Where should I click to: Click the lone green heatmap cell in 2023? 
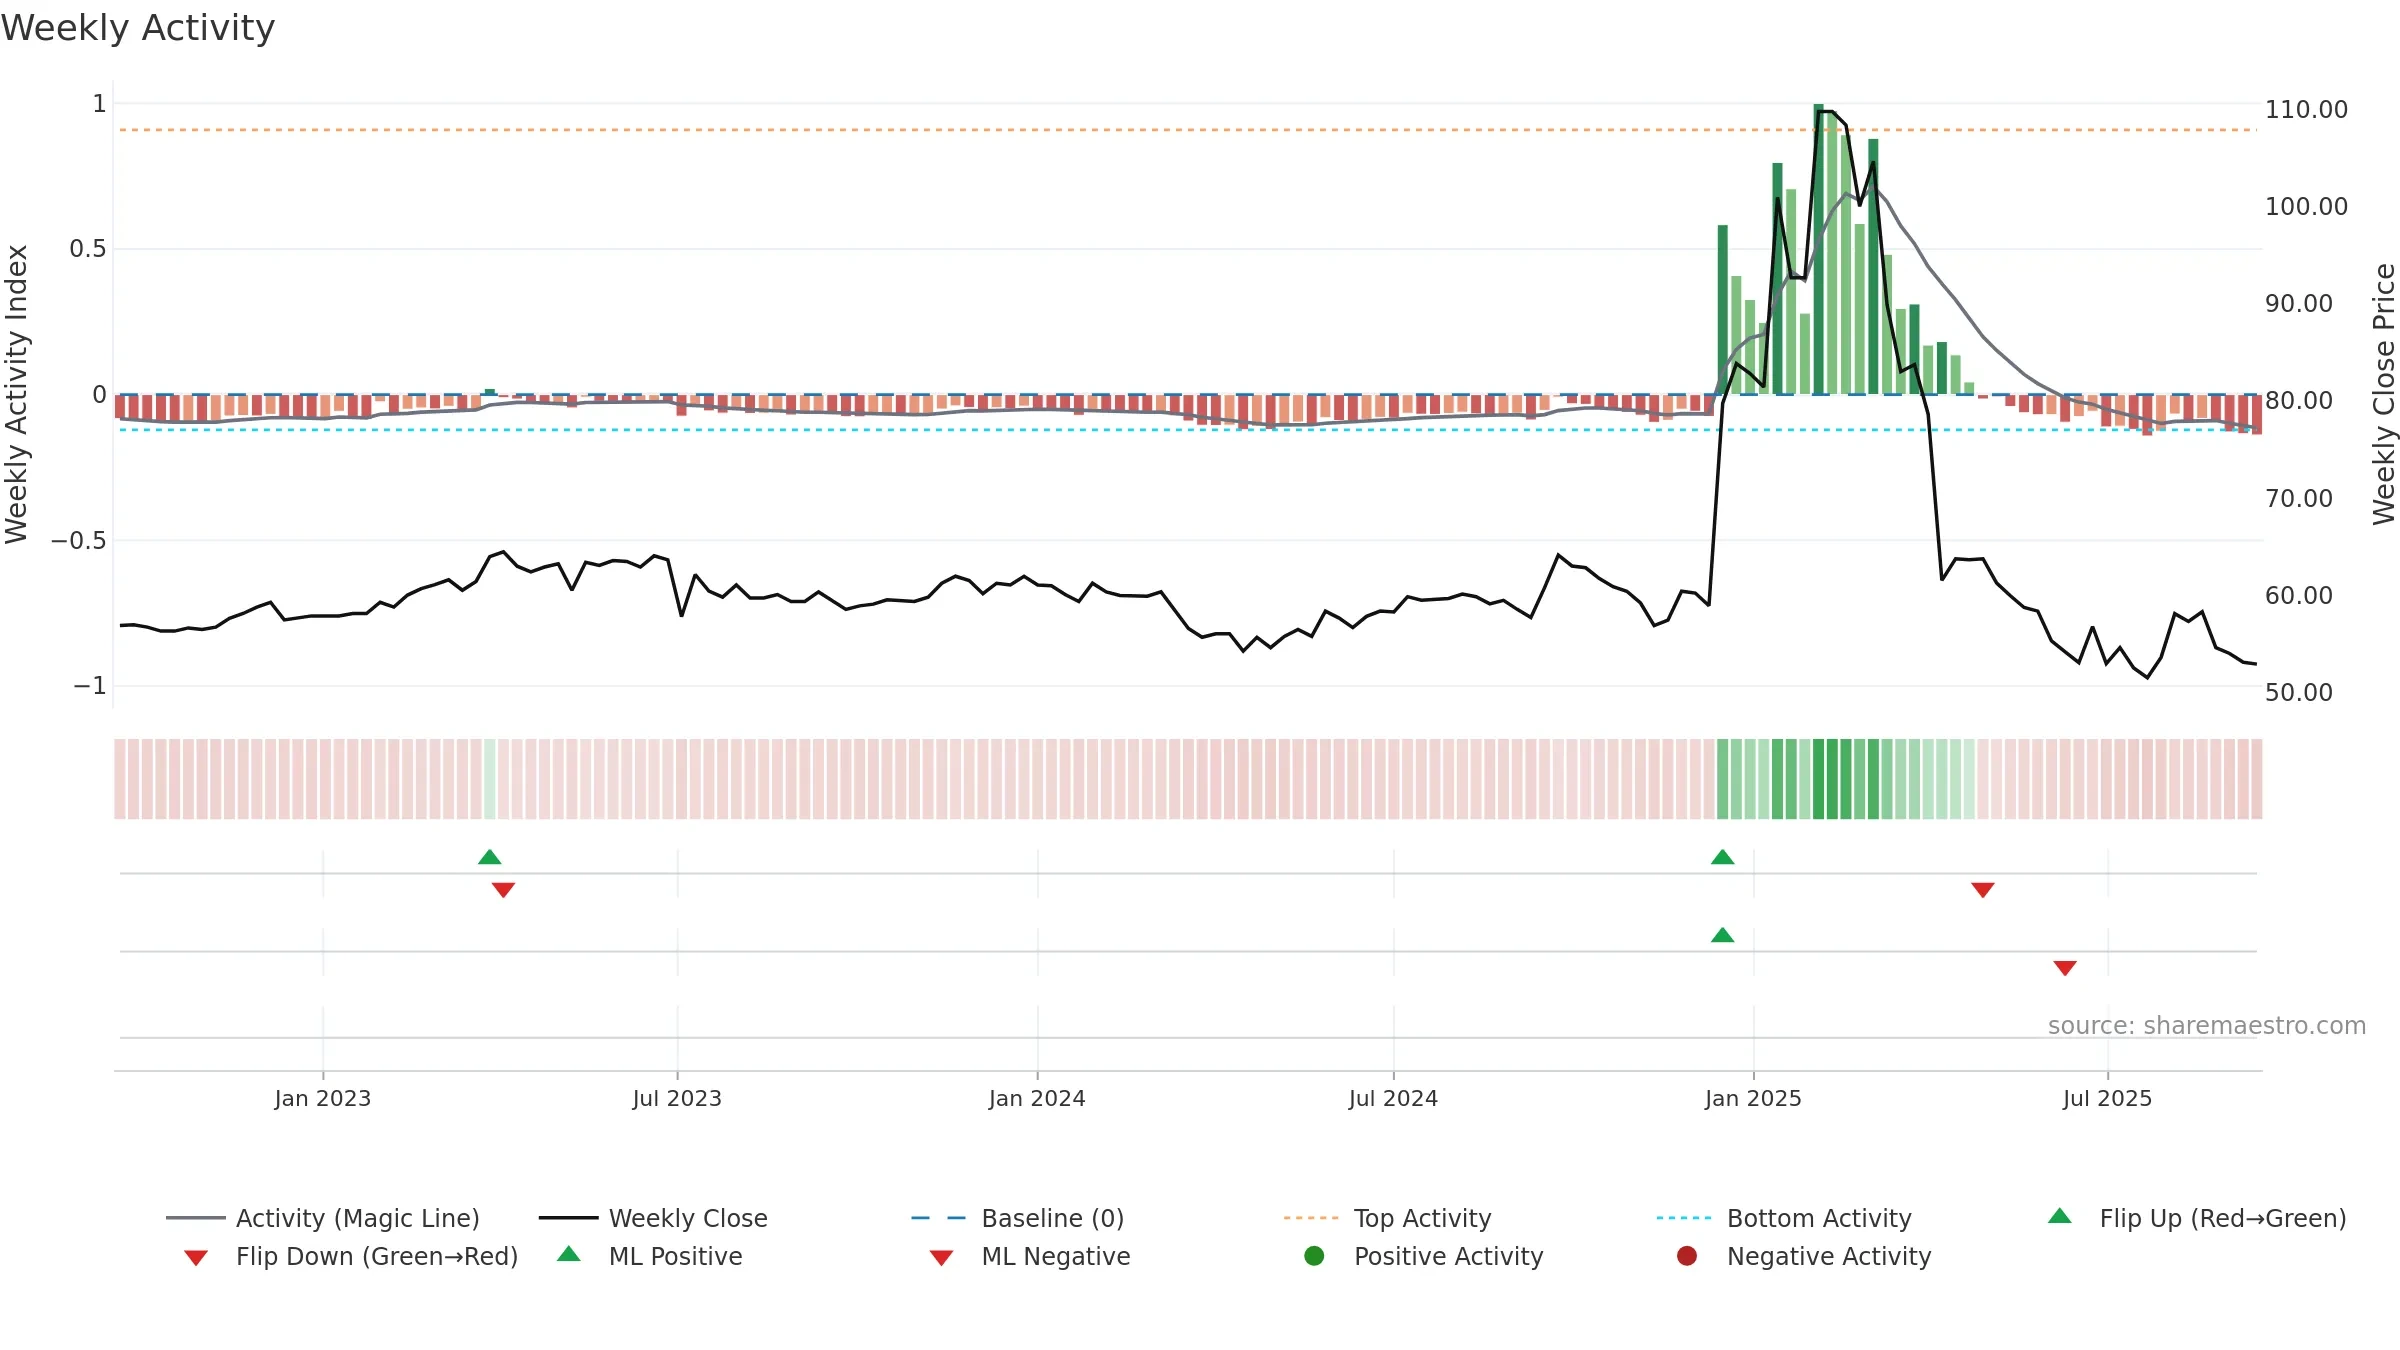490,779
